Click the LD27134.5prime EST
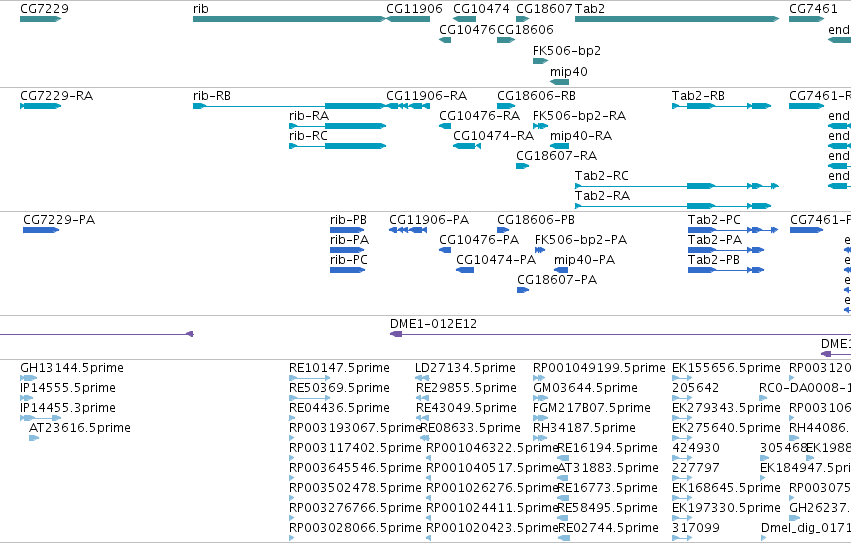The height and width of the screenshot is (543, 851). click(x=422, y=378)
